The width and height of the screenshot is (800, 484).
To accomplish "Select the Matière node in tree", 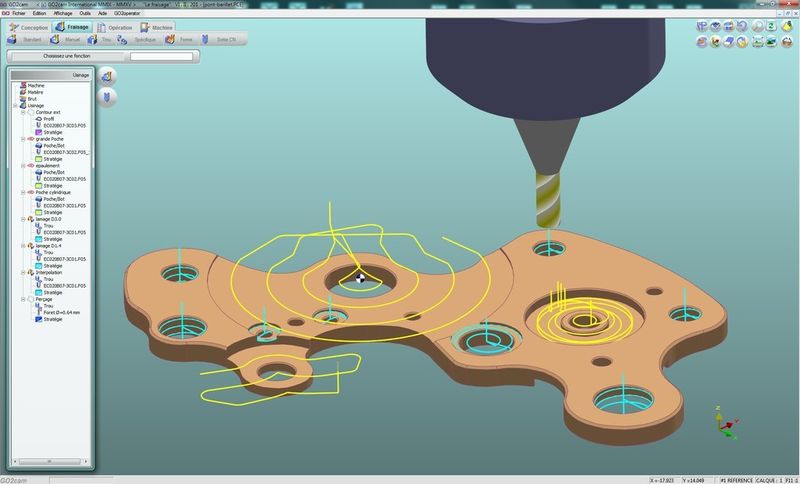I will [32, 92].
